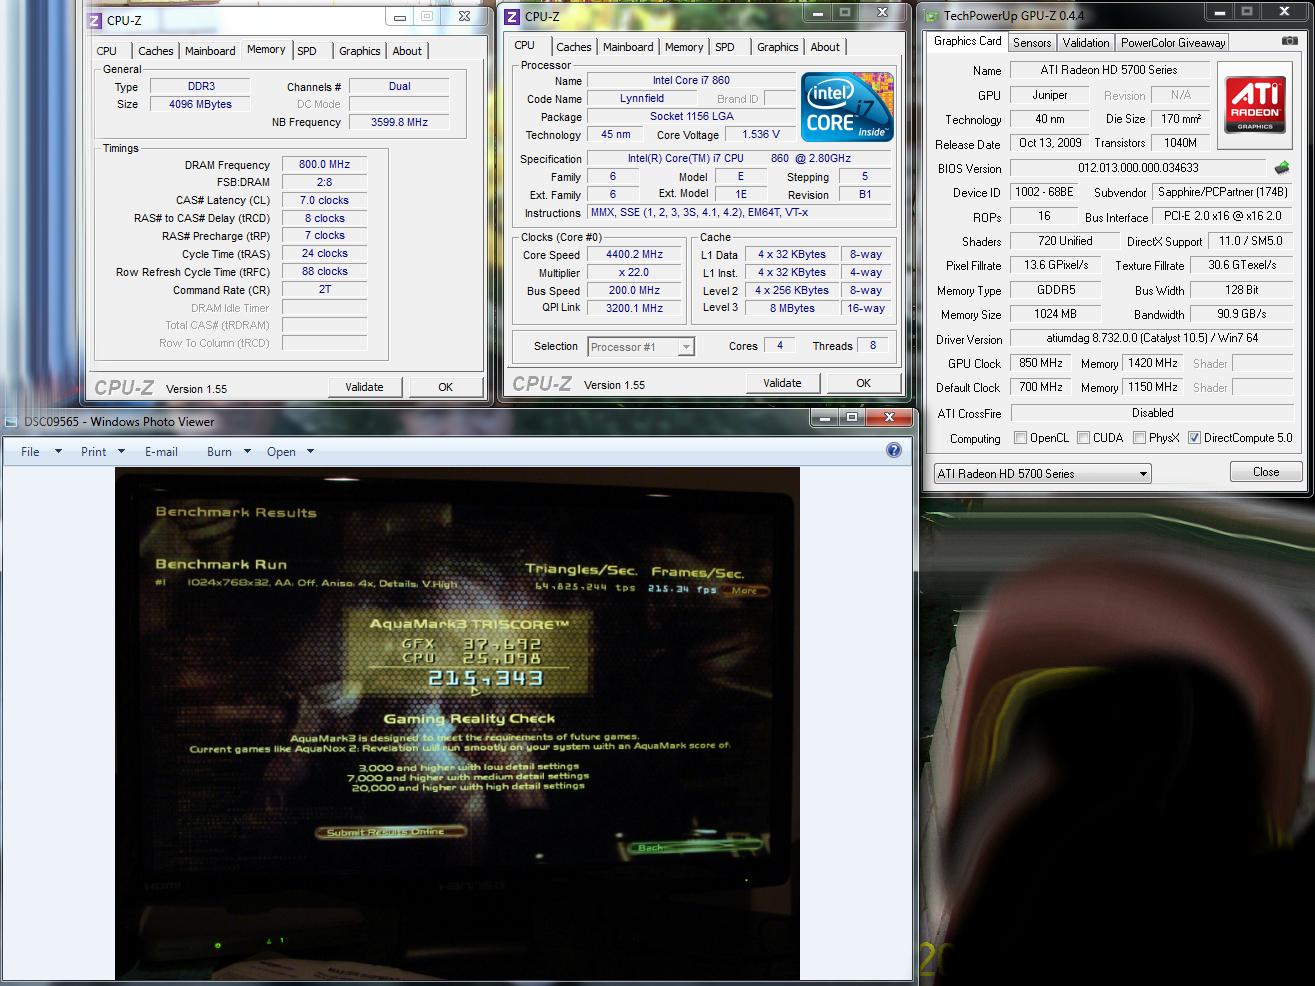This screenshot has height=986, width=1315.
Task: Open Caches tab in processor CPU-Z window
Action: 573,47
